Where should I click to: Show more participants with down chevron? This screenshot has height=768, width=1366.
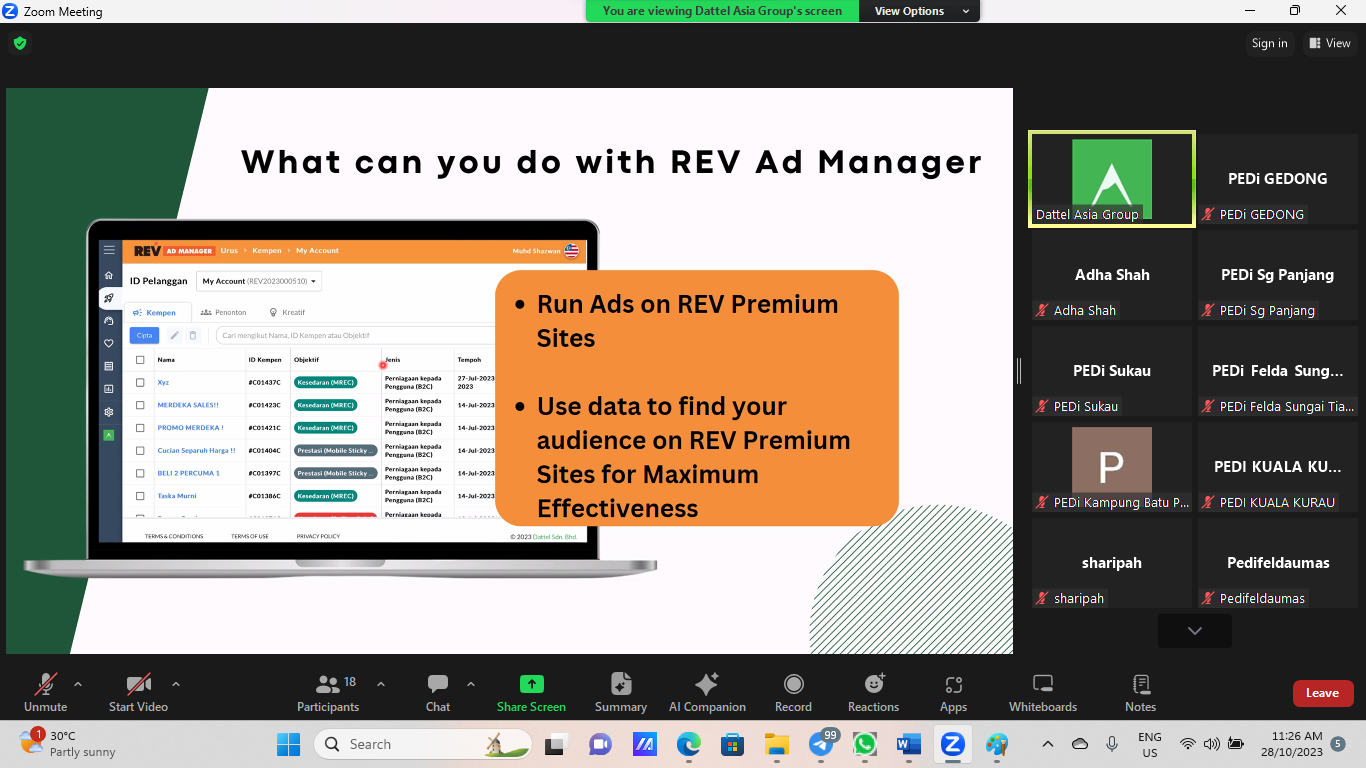[1194, 631]
